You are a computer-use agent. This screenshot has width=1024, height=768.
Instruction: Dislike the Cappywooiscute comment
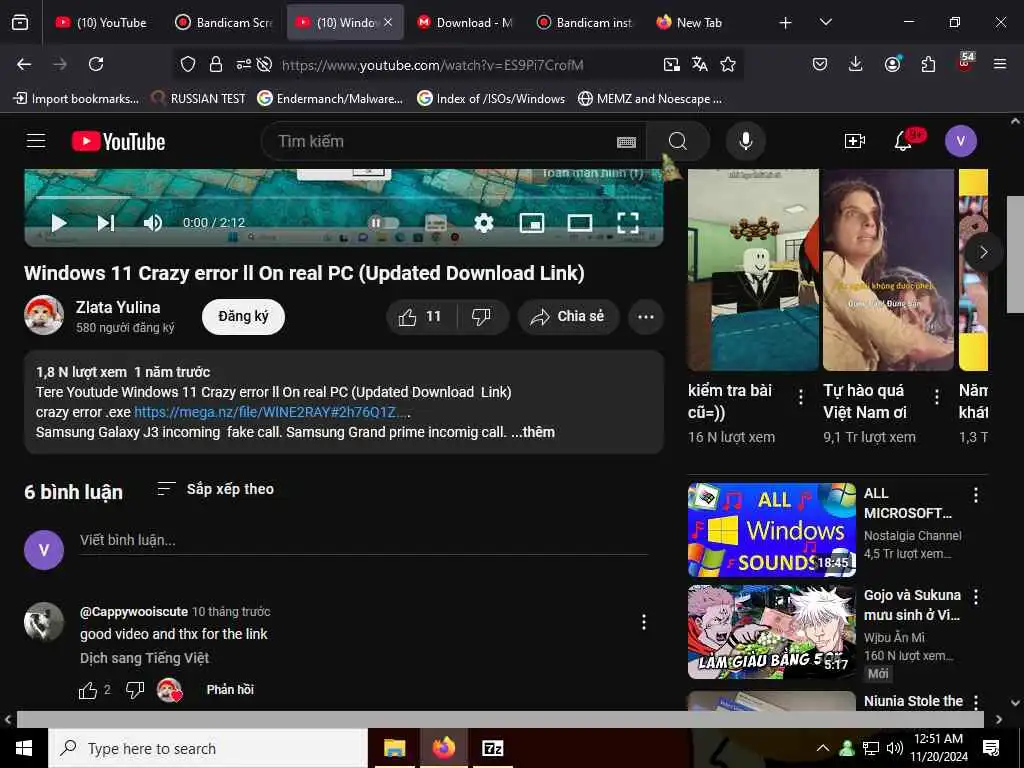[x=135, y=690]
